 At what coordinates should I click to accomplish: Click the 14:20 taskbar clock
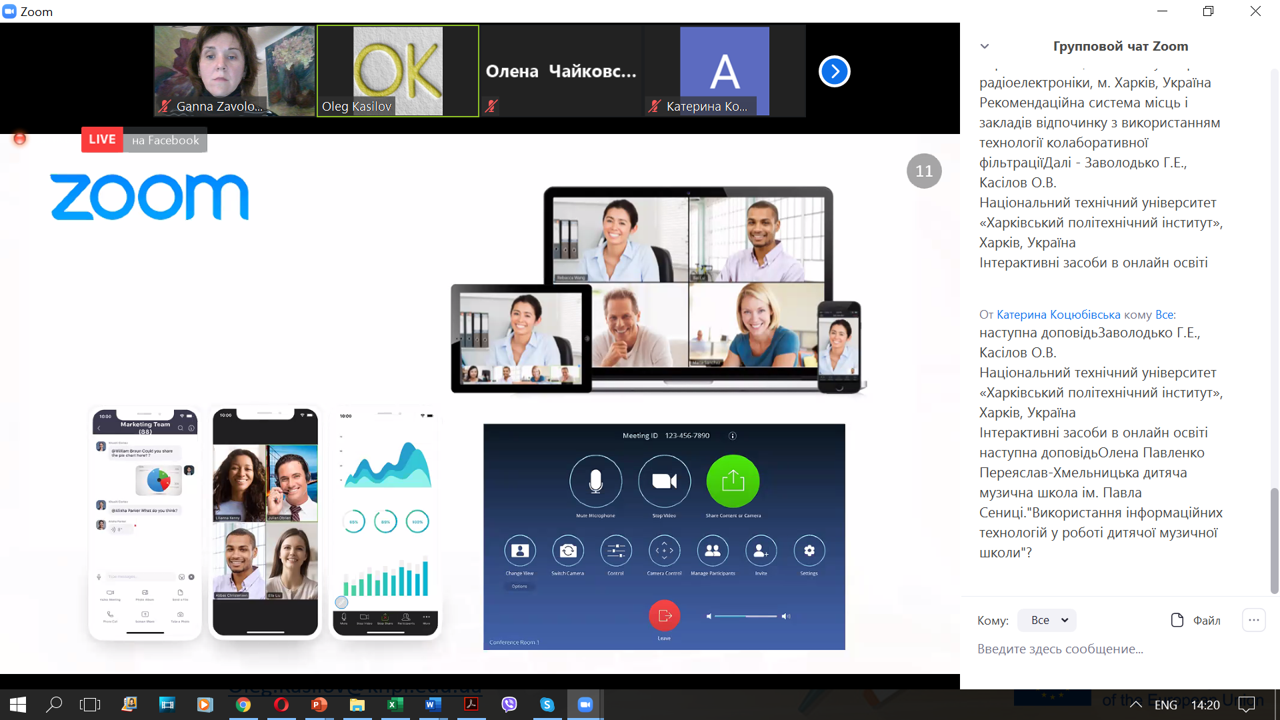click(x=1206, y=705)
